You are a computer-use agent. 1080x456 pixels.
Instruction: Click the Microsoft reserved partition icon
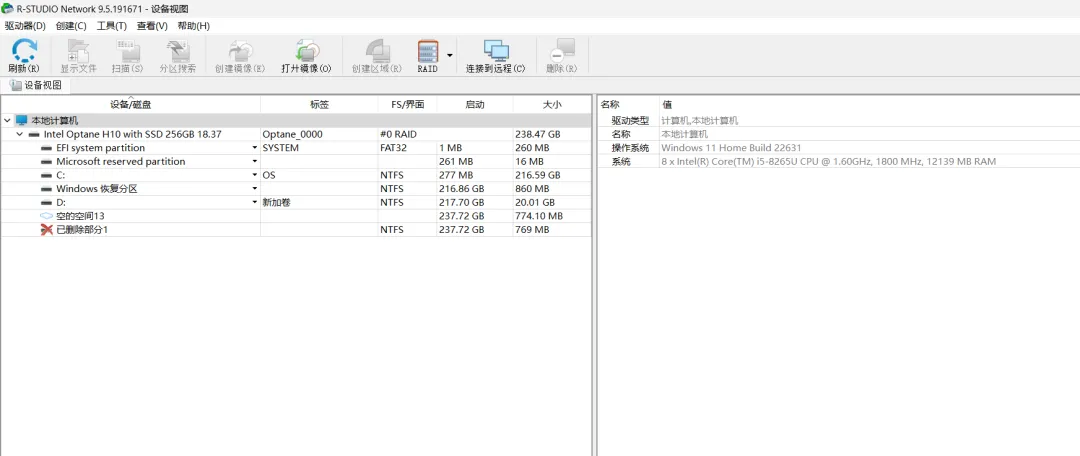[x=47, y=162]
